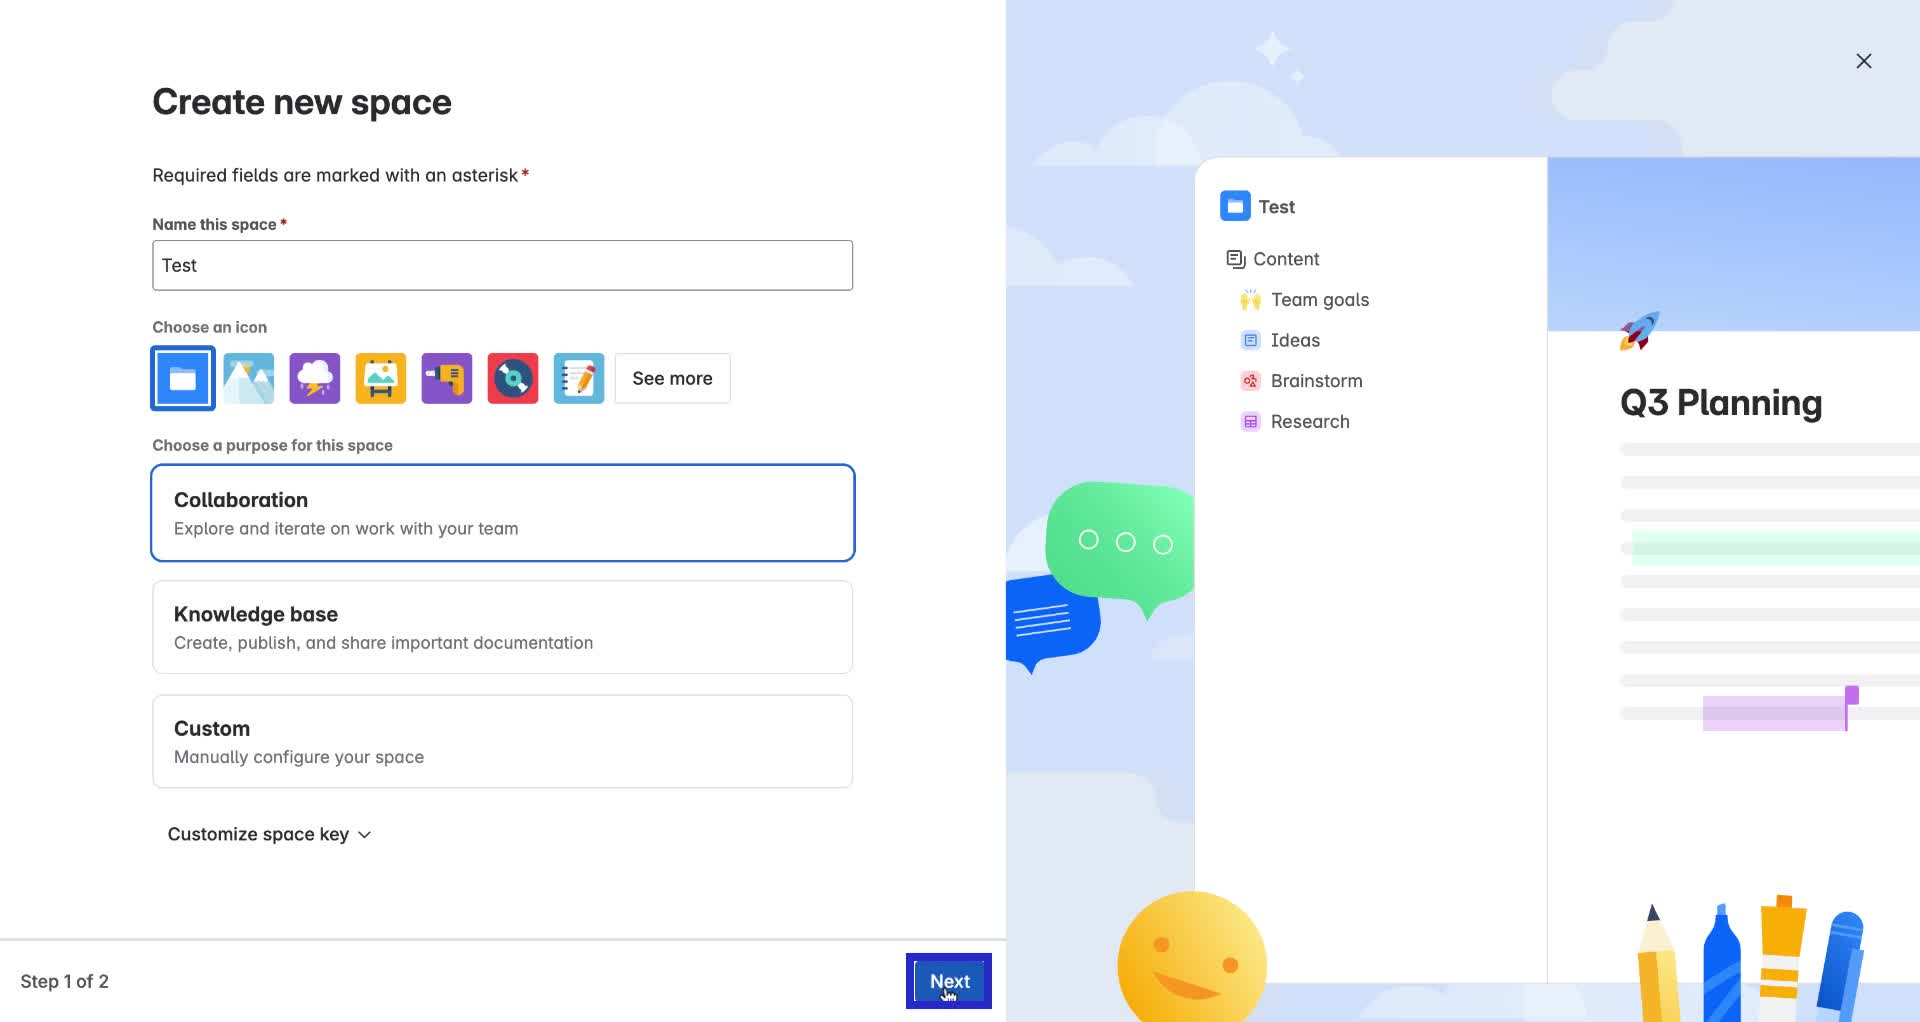Choose the purple megaphone icon

(446, 378)
